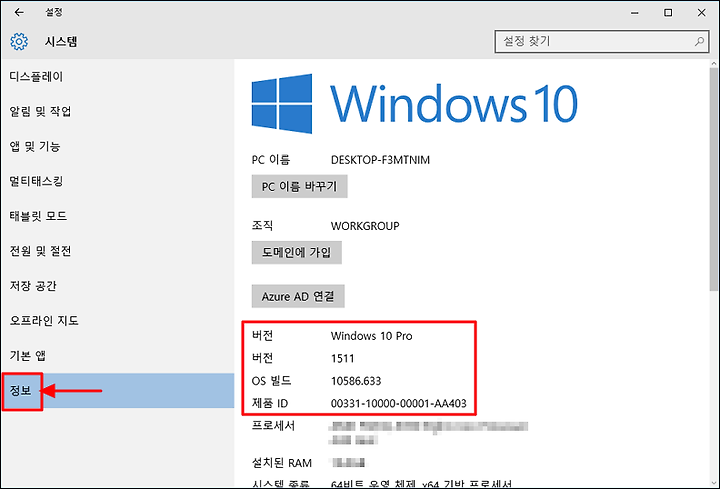Select 알림 및 작업 in sidebar
This screenshot has width=720, height=489.
(118, 112)
